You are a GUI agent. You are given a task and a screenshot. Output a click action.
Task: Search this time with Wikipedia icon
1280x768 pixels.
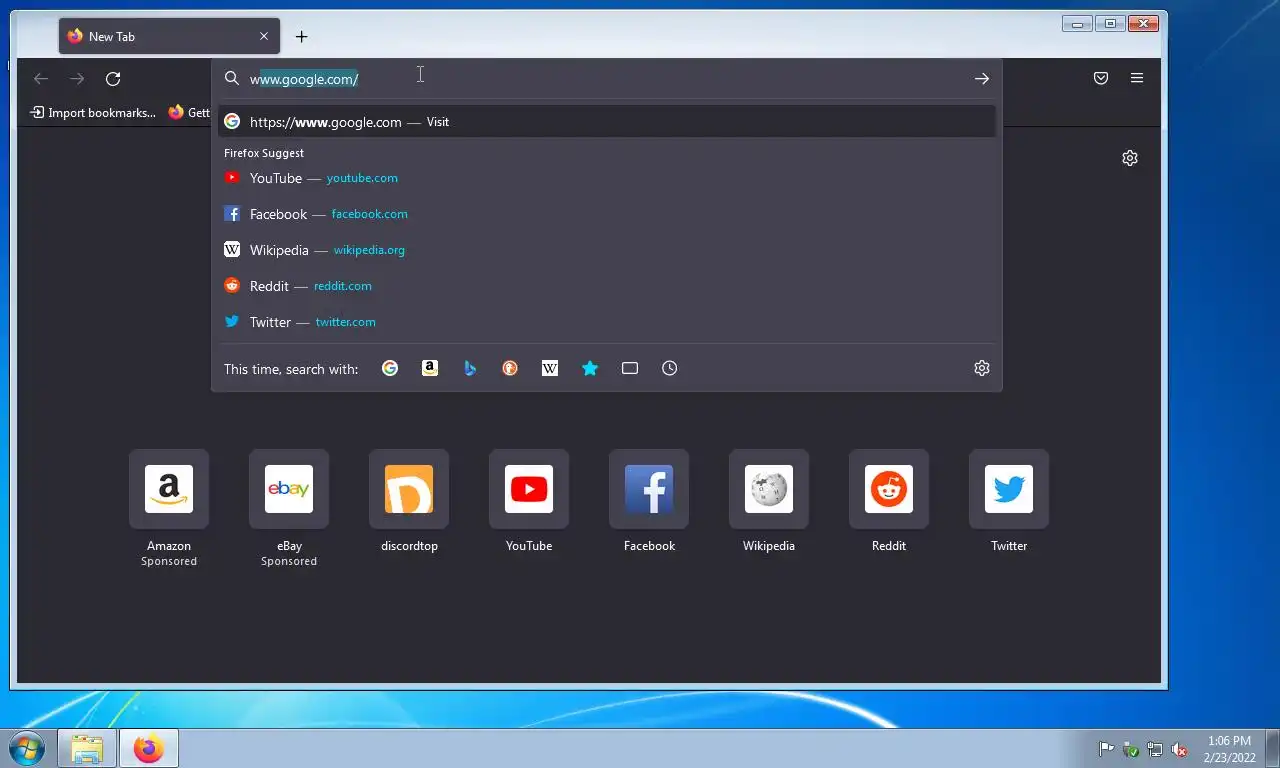coord(550,368)
